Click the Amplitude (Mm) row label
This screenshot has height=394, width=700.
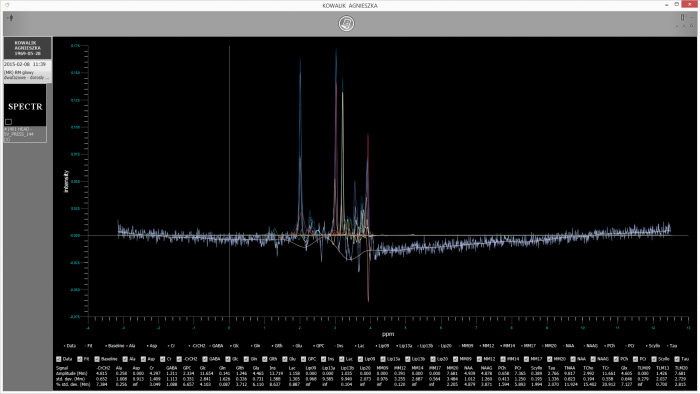coord(71,373)
